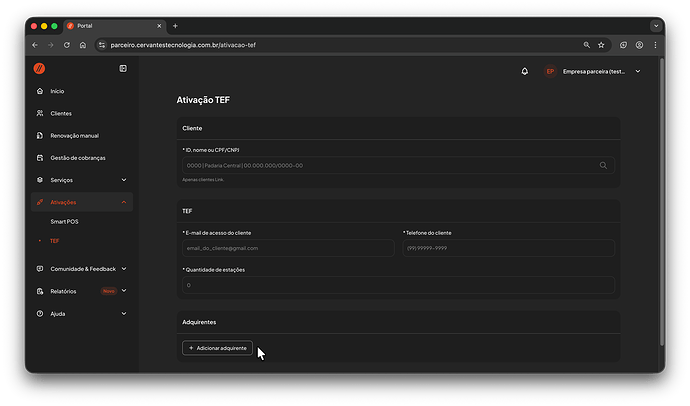Image resolution: width=690 pixels, height=406 pixels.
Task: Click the Ativação TEF page heading
Action: pyautogui.click(x=203, y=100)
